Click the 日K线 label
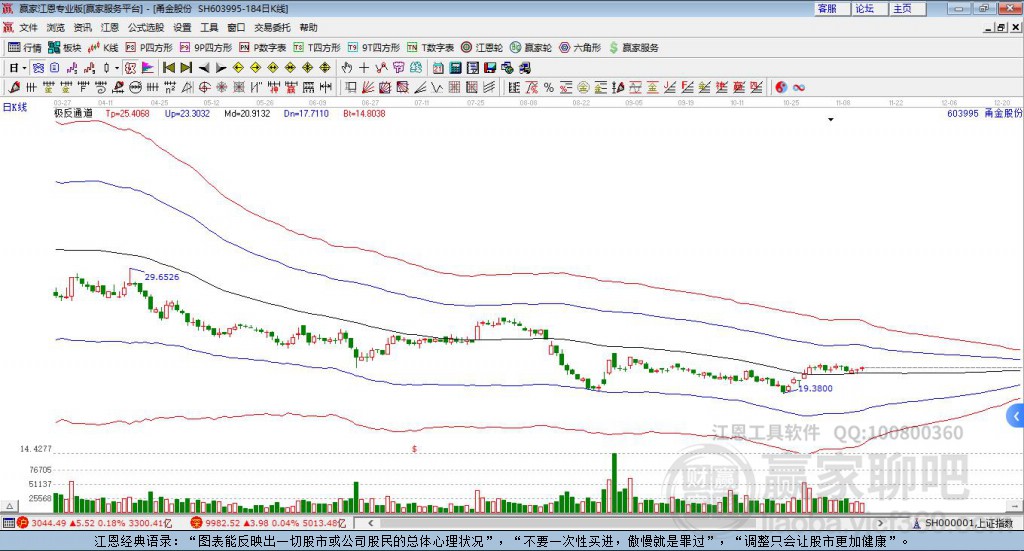1024x551 pixels. tap(14, 107)
